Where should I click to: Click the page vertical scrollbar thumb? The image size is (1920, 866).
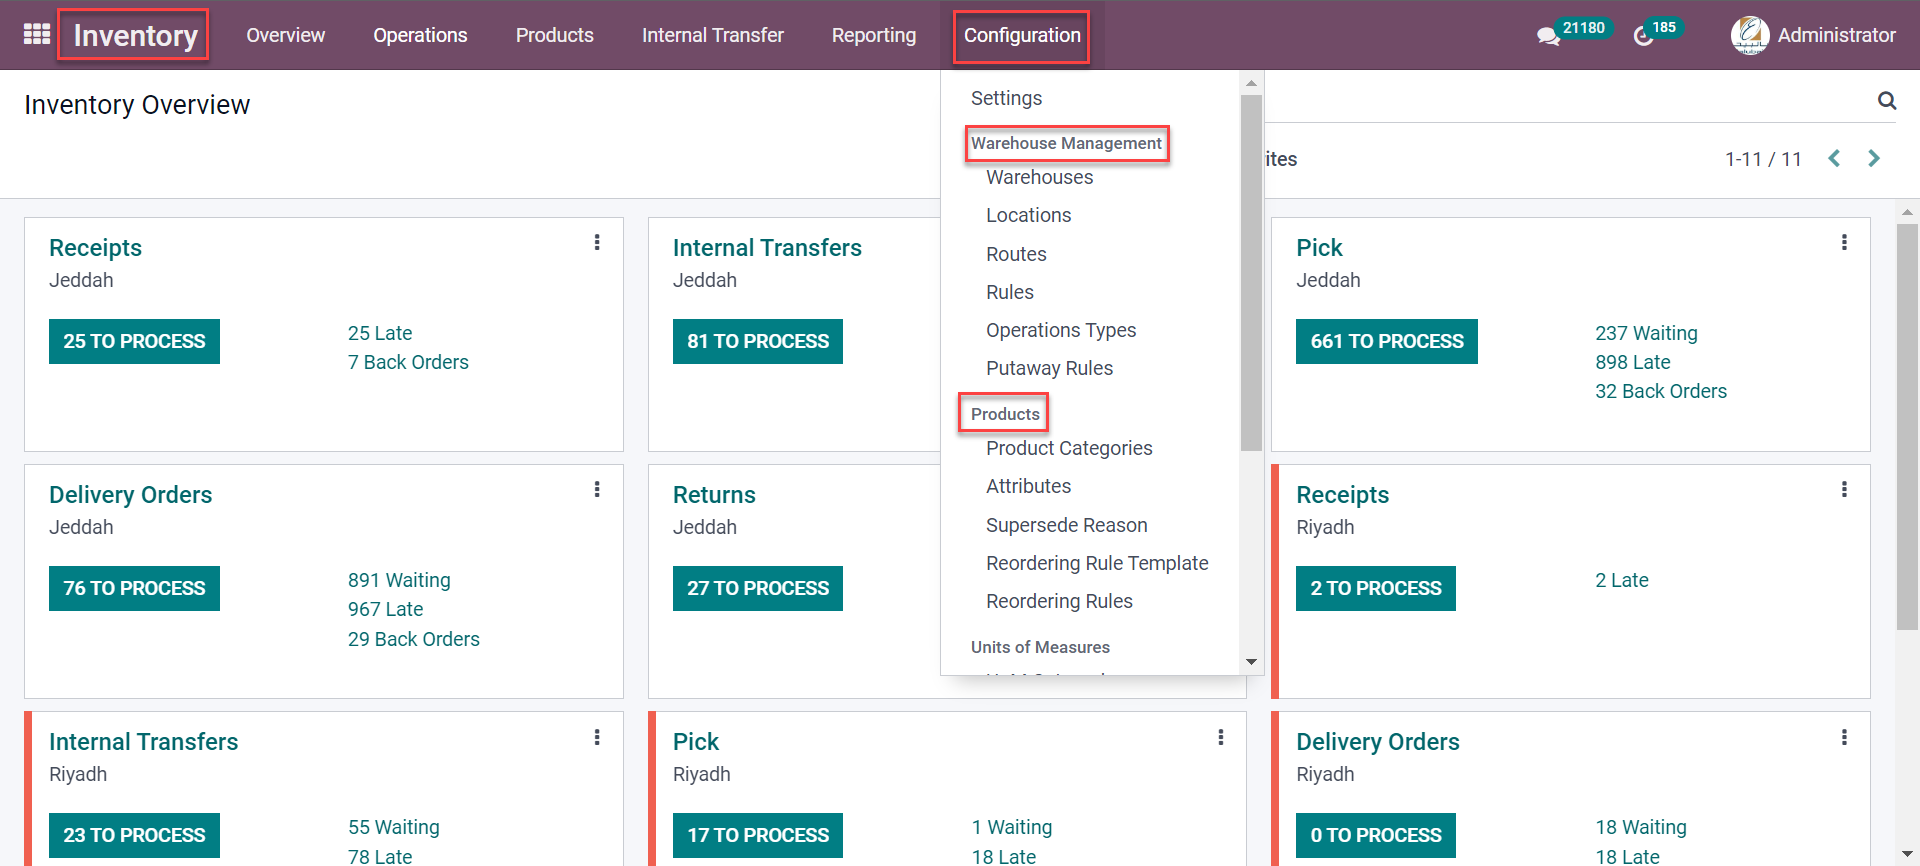coord(1907,427)
